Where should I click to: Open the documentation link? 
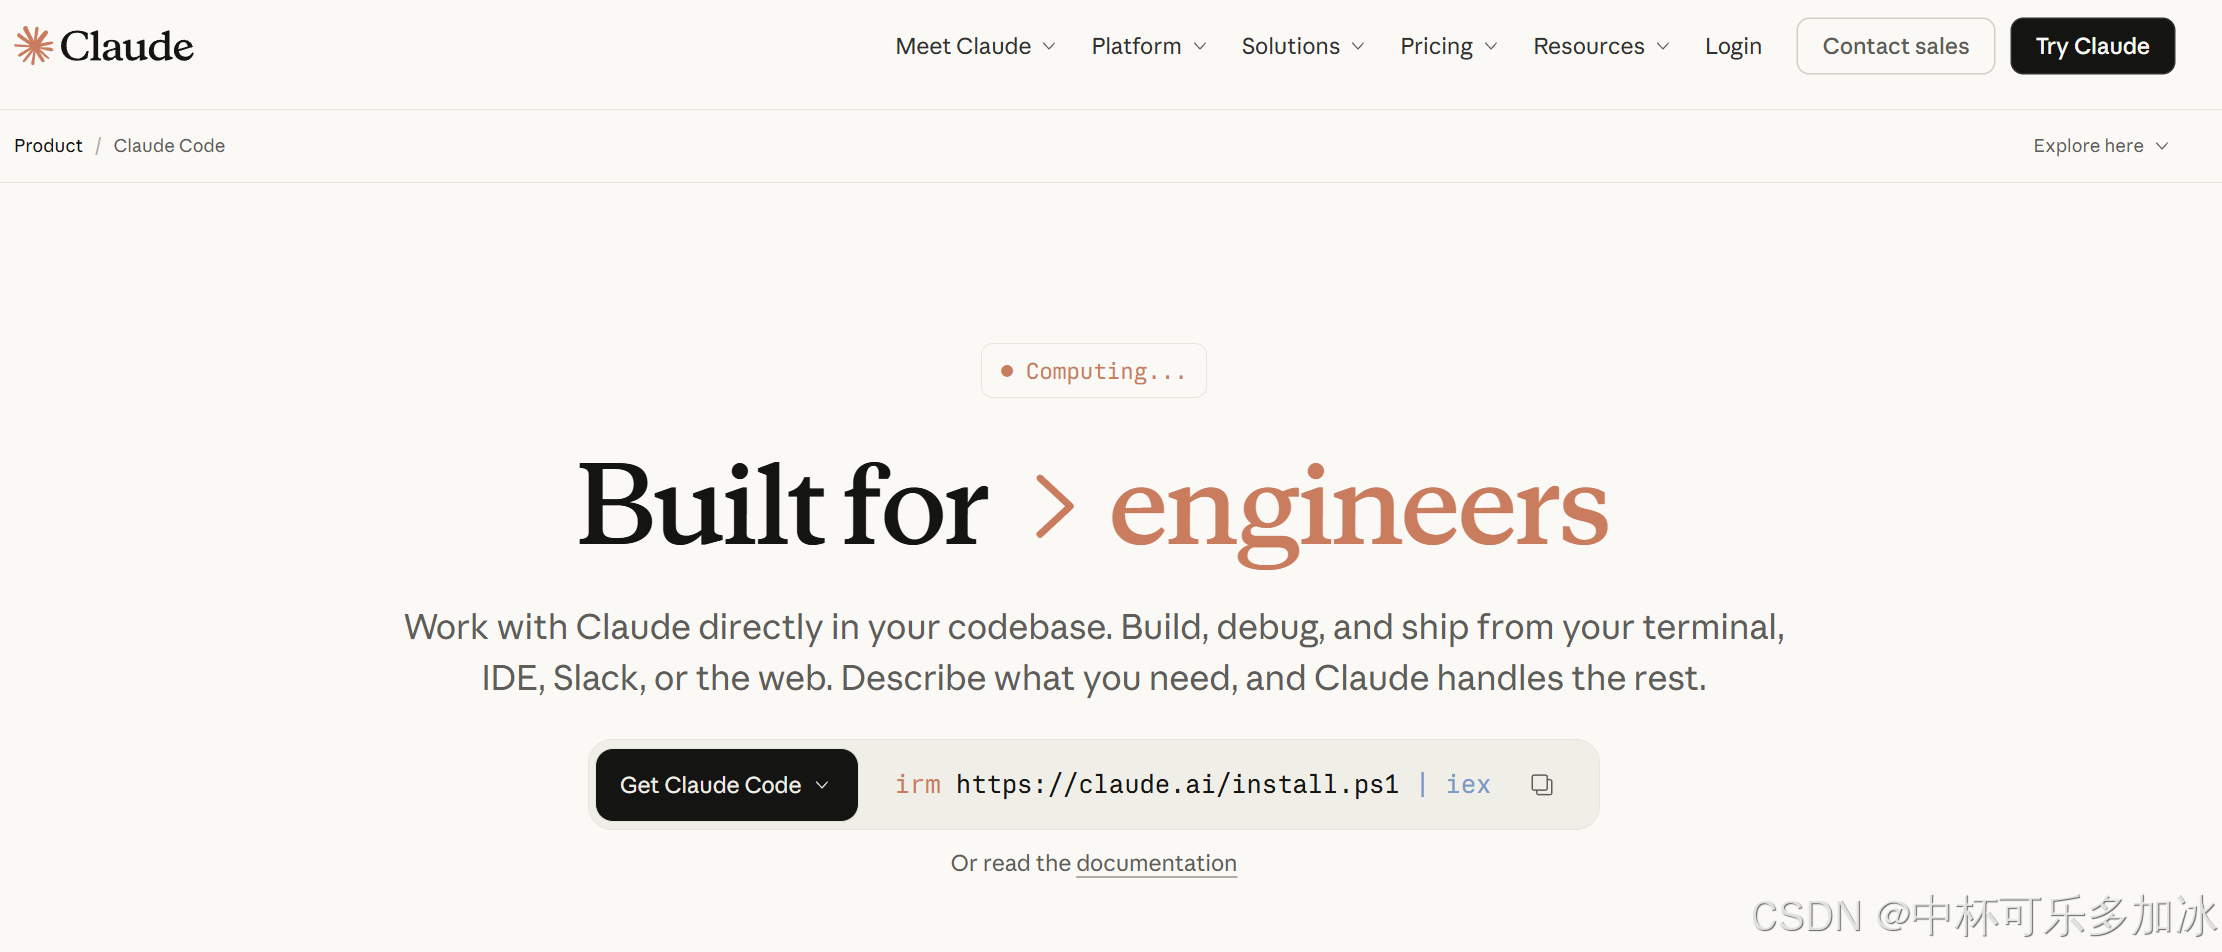point(1156,863)
